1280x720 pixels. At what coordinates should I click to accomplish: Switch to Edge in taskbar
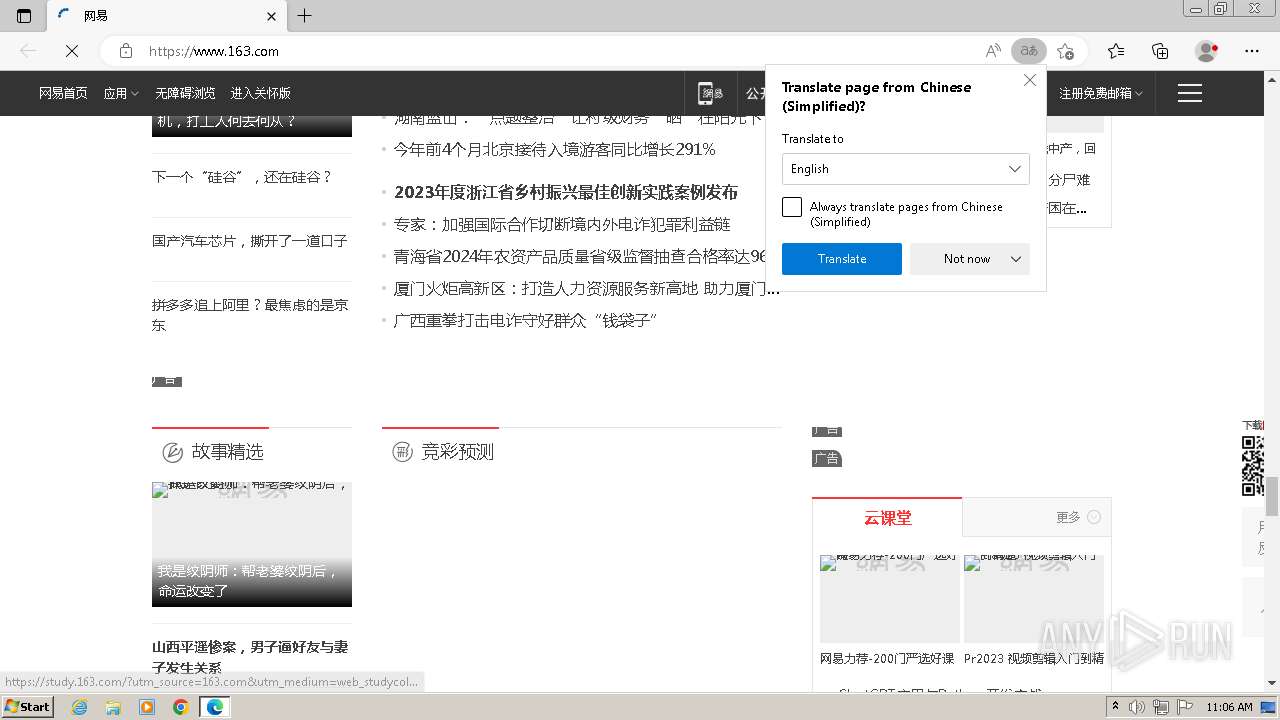click(215, 707)
